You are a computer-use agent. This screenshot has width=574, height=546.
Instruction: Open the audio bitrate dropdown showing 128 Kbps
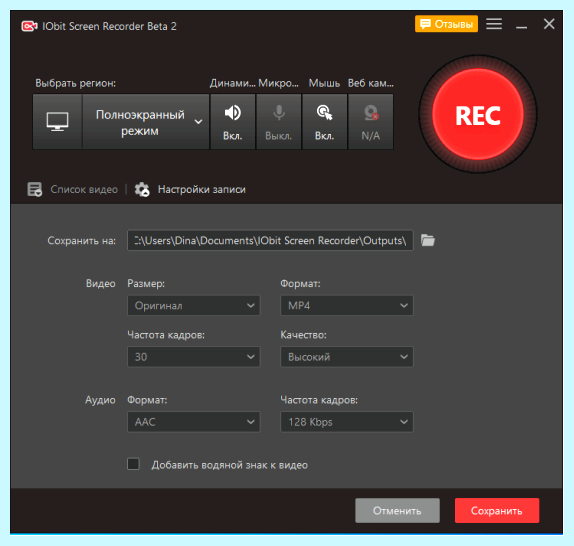click(x=347, y=422)
